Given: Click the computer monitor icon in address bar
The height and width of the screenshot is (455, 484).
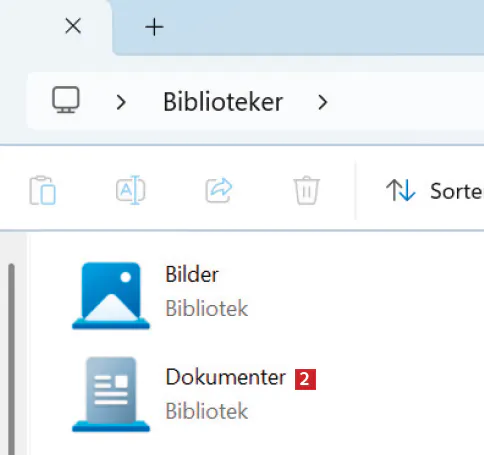Looking at the screenshot, I should pos(66,100).
